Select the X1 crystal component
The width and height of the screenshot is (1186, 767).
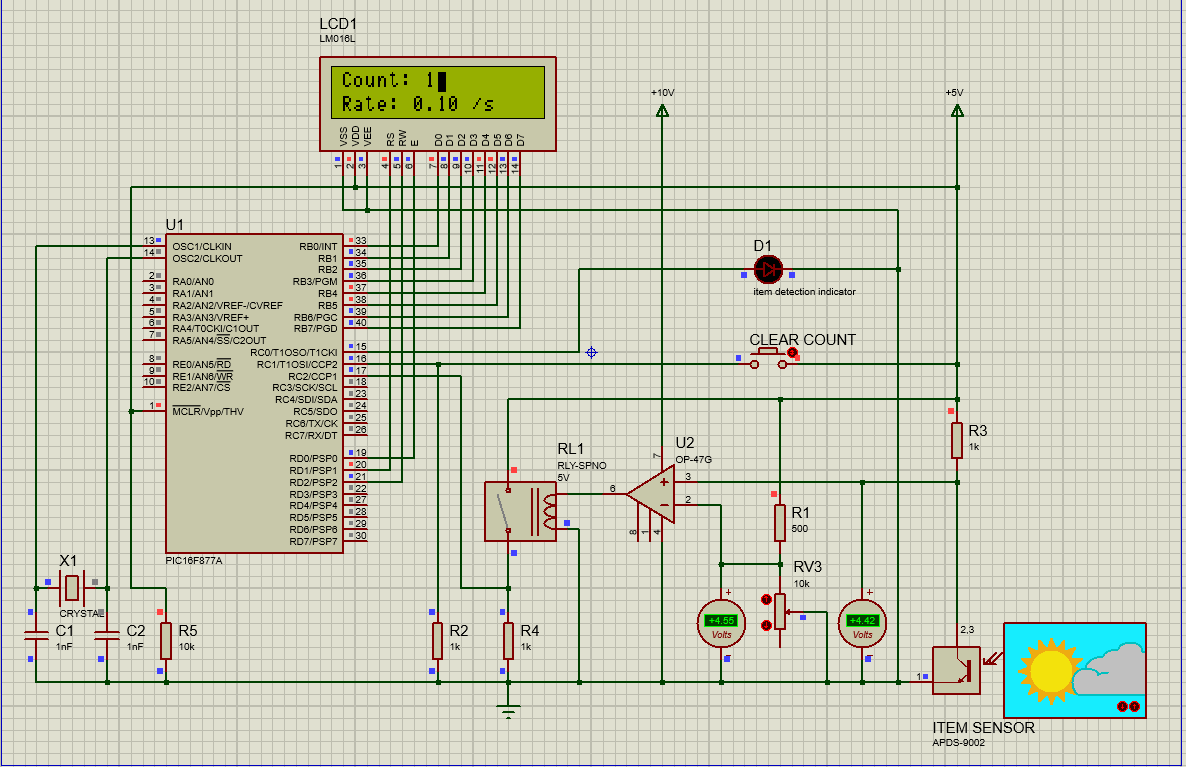pos(71,588)
